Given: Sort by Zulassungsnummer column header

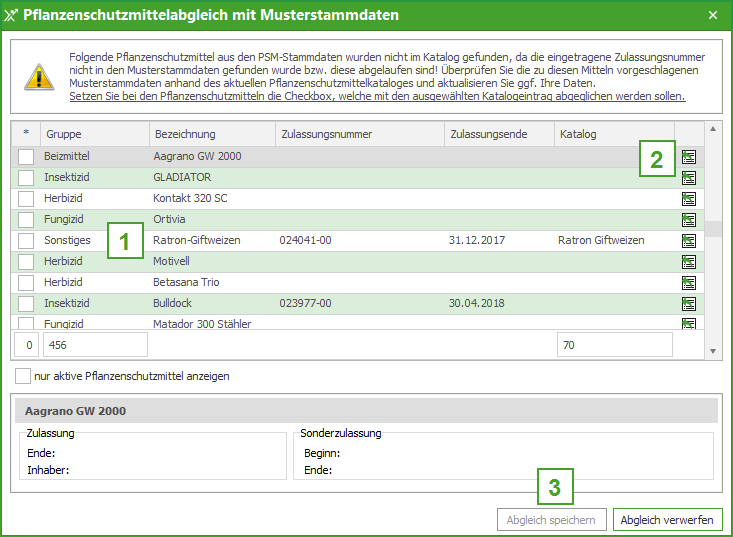Looking at the screenshot, I should click(360, 134).
